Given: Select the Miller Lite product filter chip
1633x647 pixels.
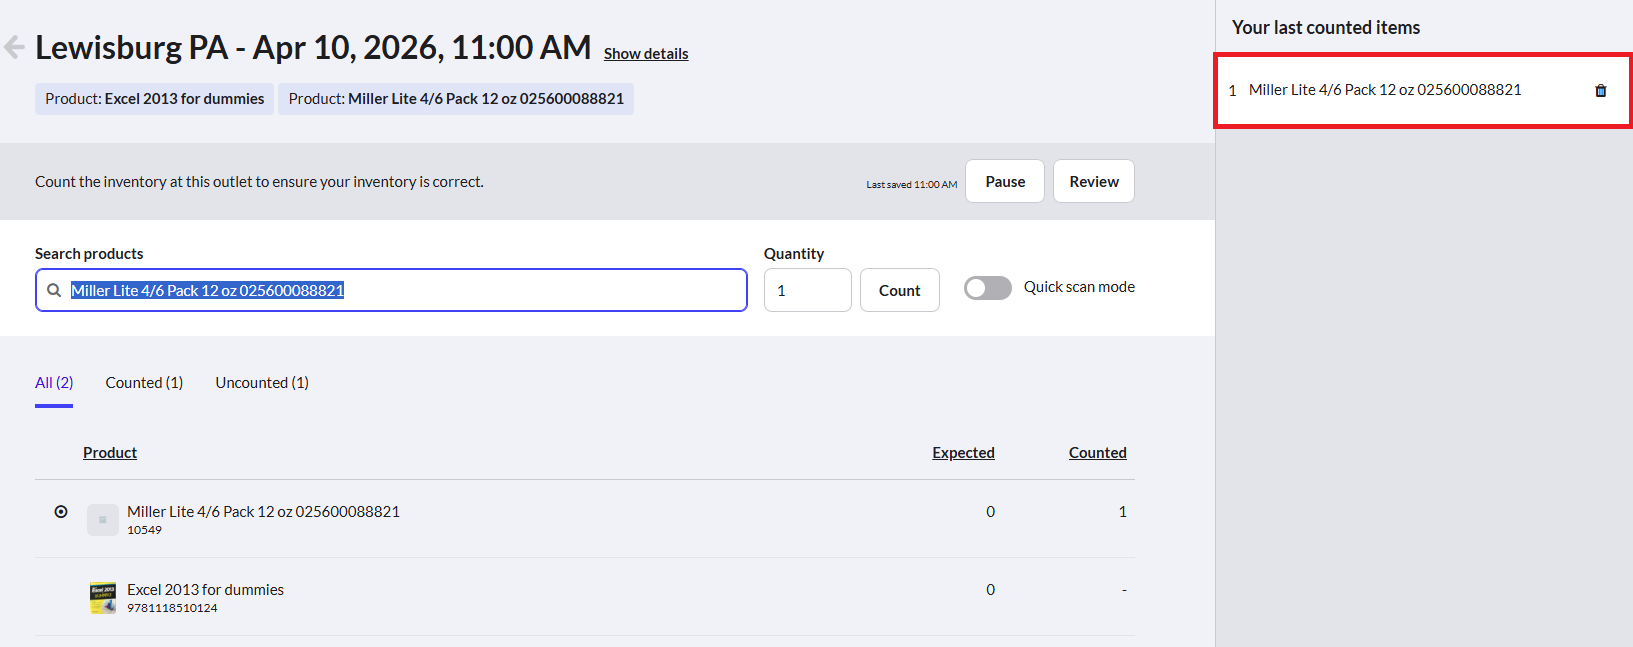Looking at the screenshot, I should tap(456, 99).
